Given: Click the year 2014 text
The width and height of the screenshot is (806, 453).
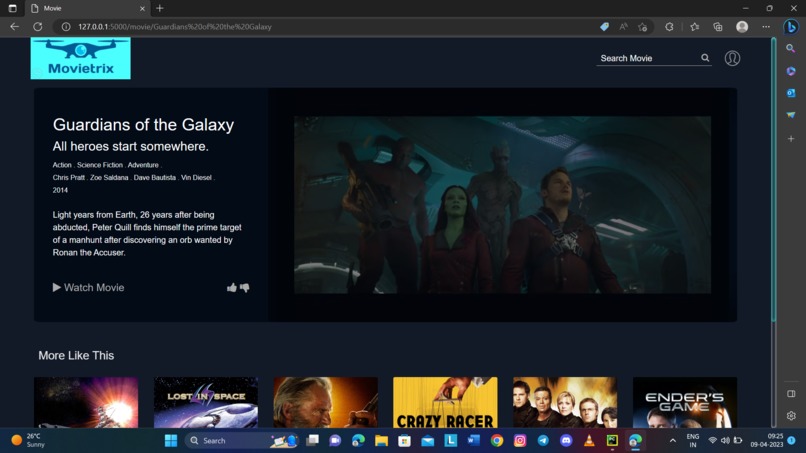Looking at the screenshot, I should coord(60,190).
